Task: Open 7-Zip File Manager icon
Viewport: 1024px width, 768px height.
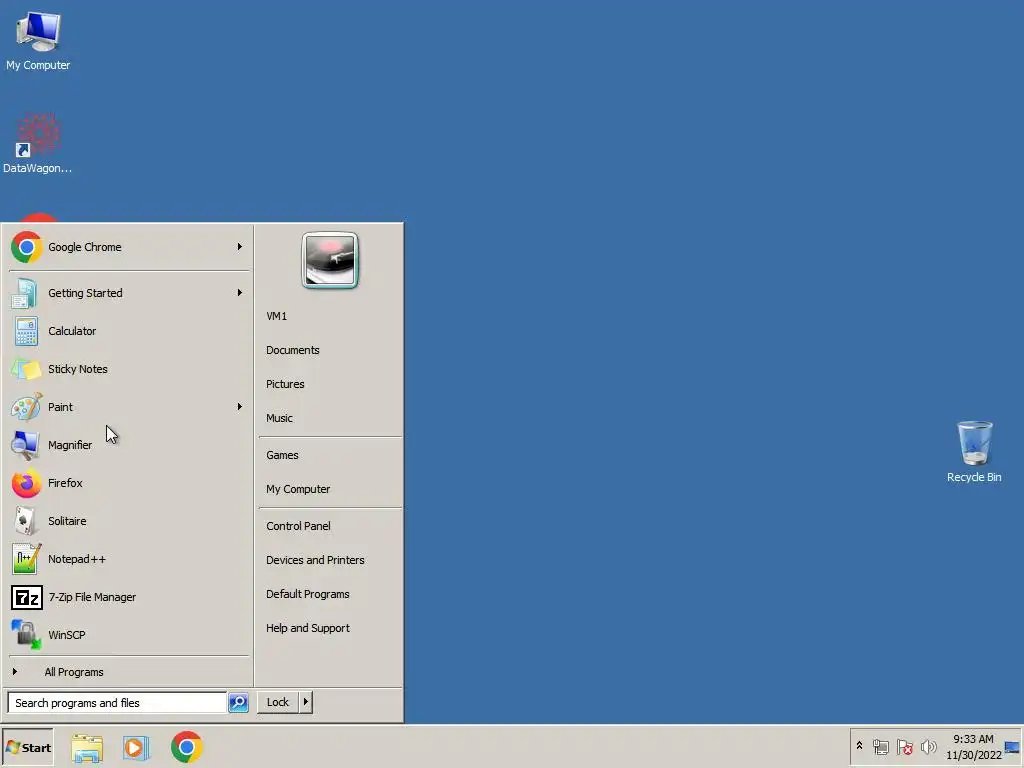Action: click(x=27, y=597)
